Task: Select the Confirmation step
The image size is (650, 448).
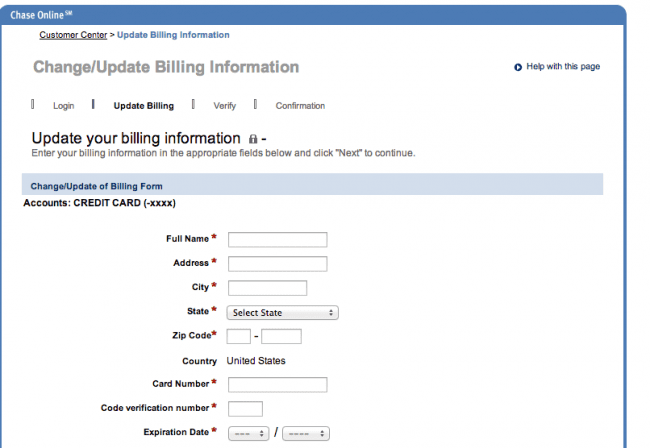Action: tap(300, 106)
